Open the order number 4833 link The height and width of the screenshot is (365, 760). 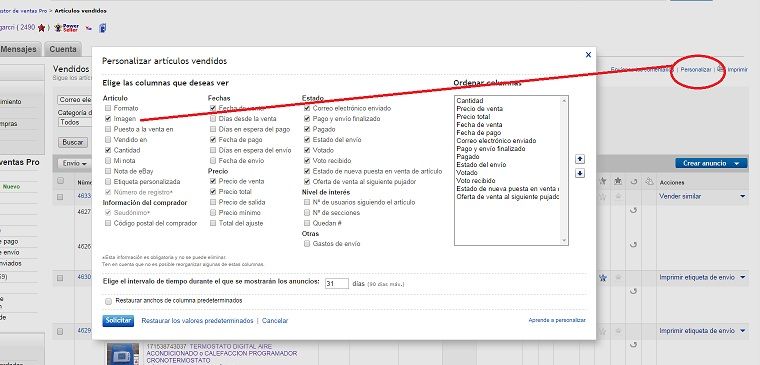tap(84, 196)
